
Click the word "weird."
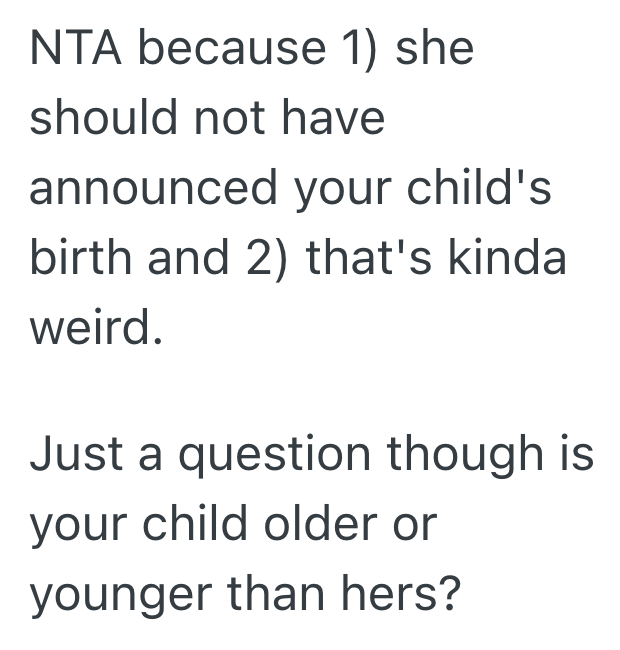click(95, 326)
